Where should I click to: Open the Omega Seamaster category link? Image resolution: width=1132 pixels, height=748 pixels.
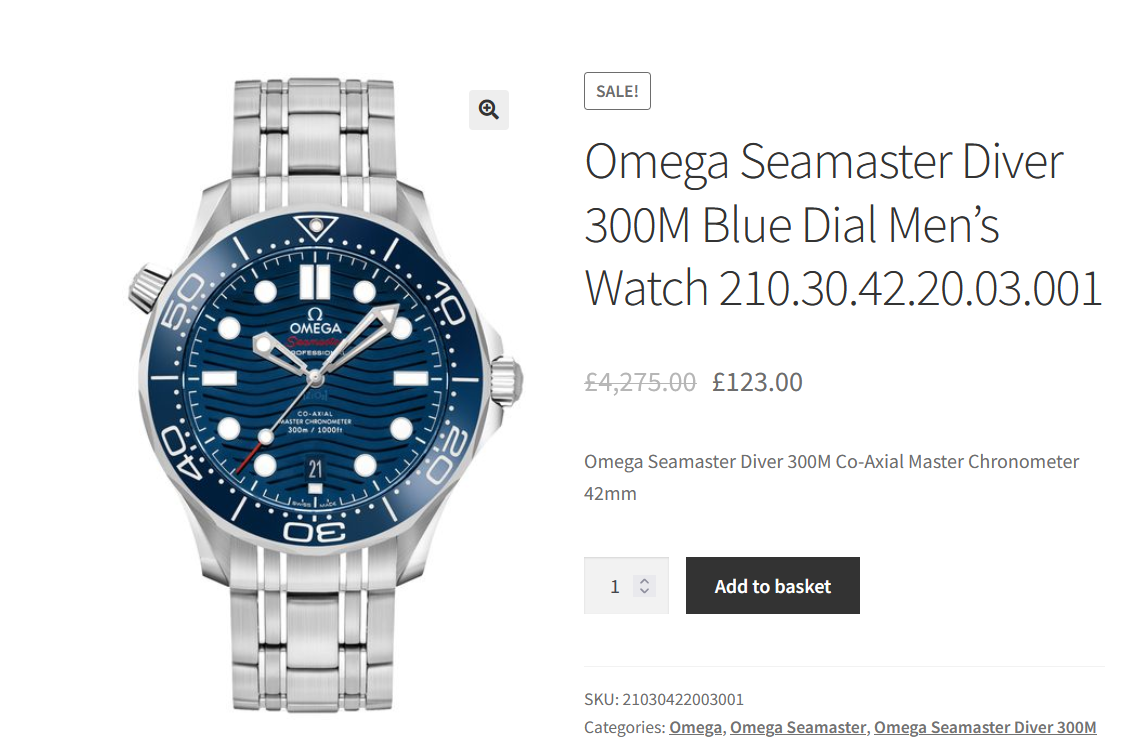(798, 727)
